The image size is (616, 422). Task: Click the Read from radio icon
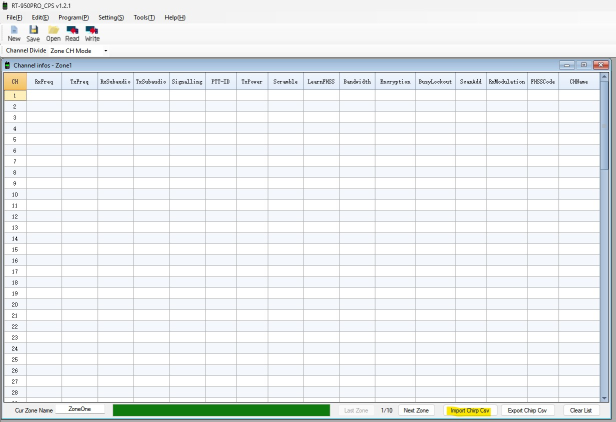tap(72, 31)
